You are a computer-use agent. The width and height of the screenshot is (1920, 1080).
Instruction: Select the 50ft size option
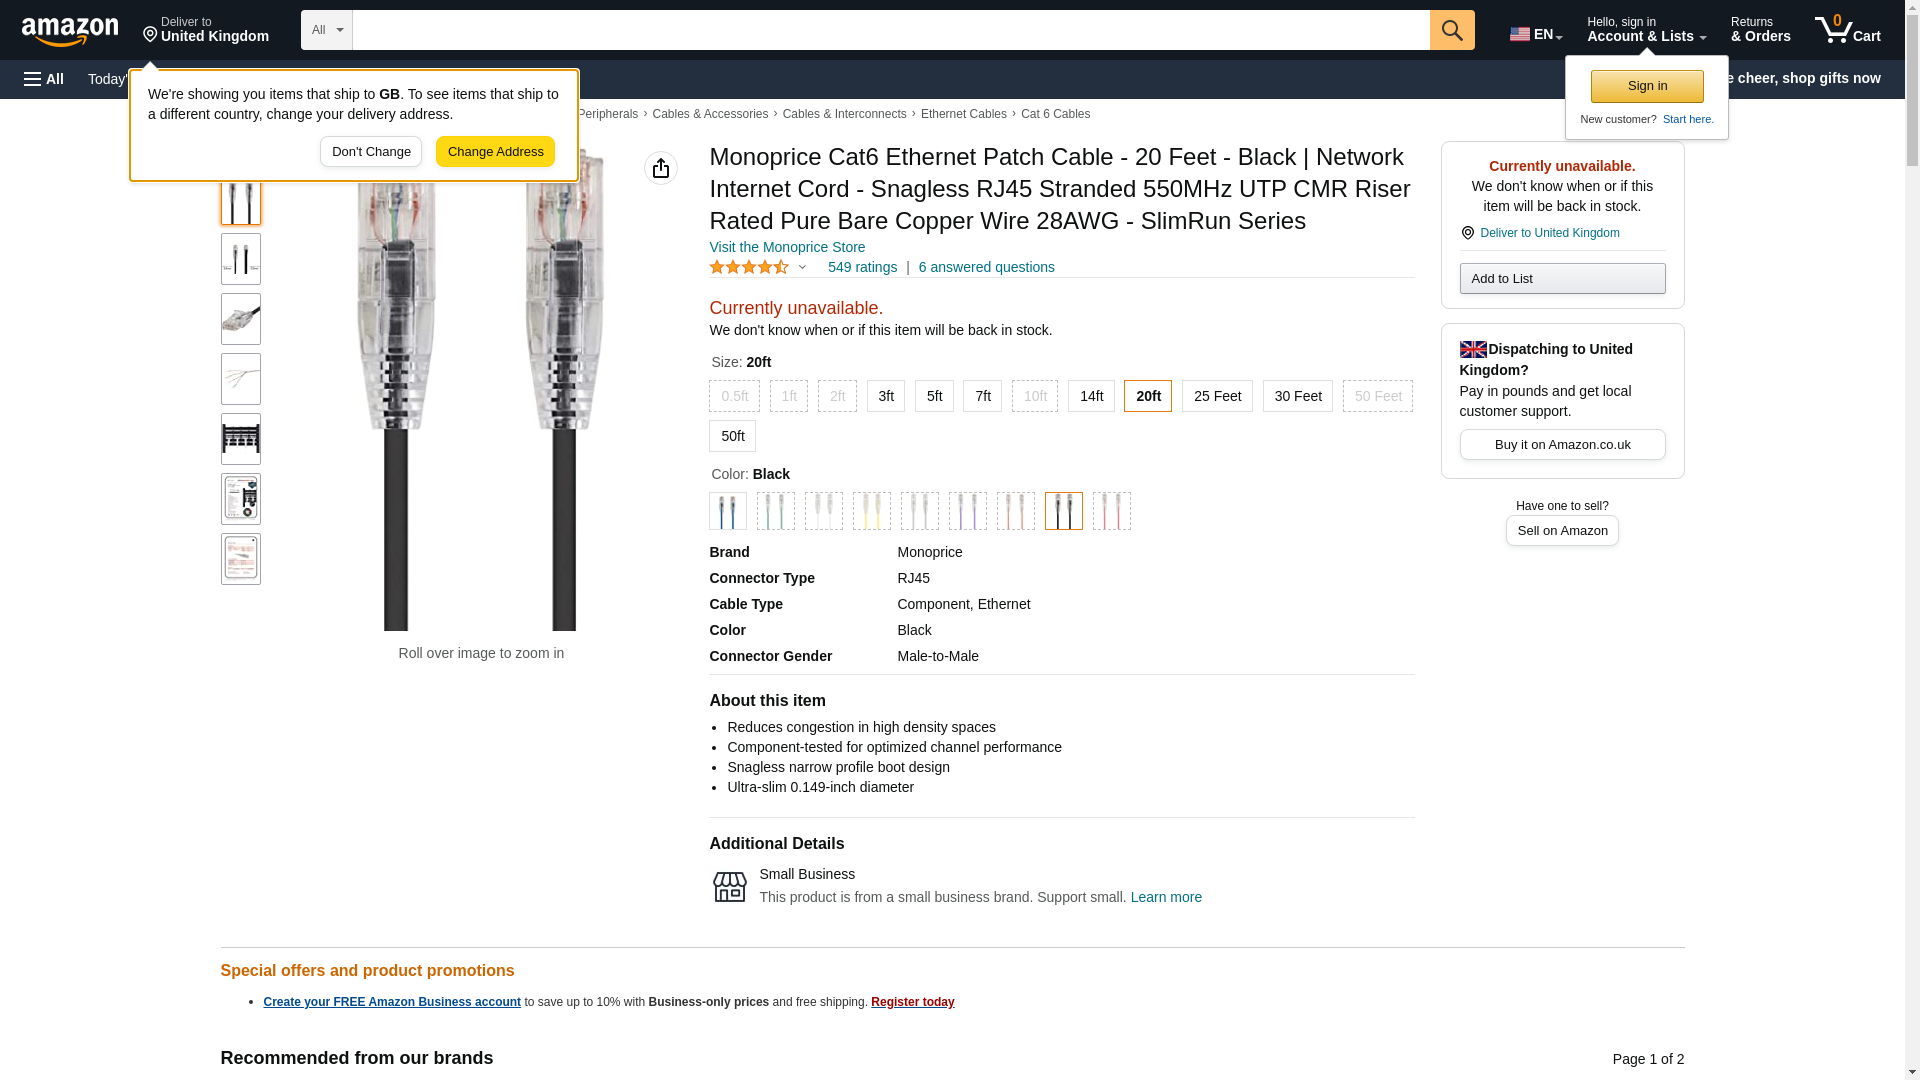coord(733,436)
